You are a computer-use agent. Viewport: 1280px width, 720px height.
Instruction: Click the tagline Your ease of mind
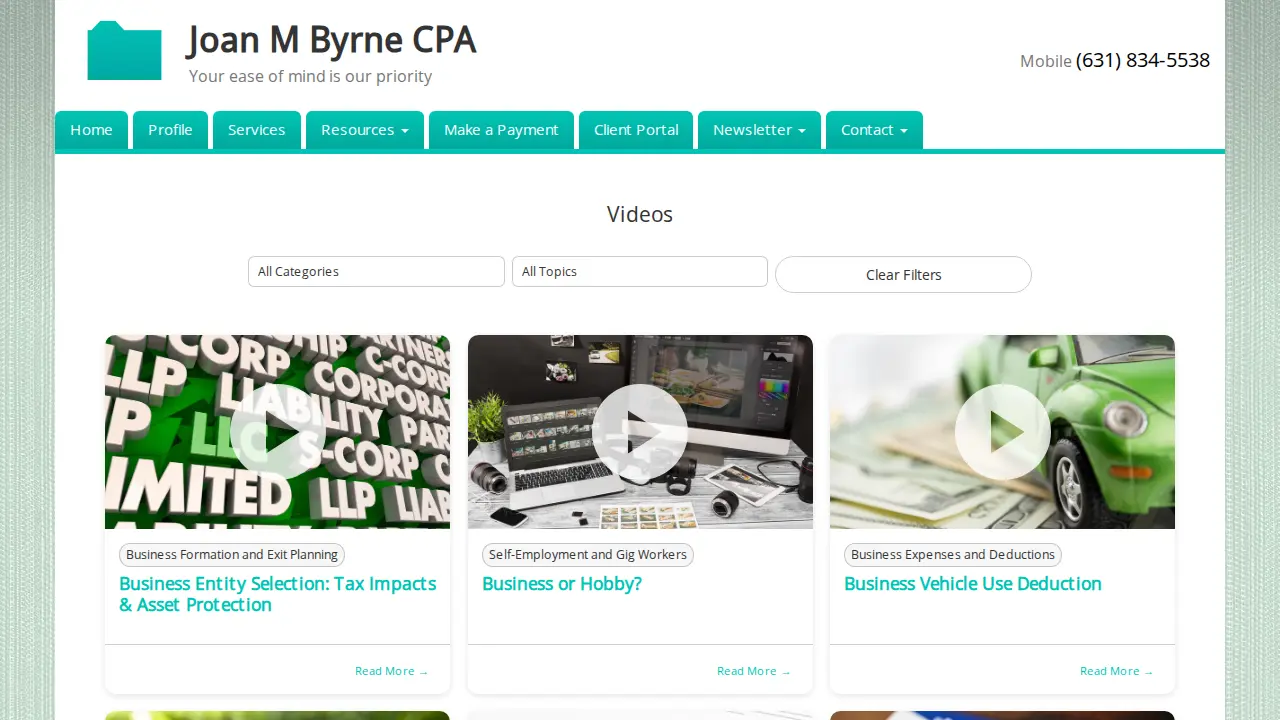click(x=310, y=76)
